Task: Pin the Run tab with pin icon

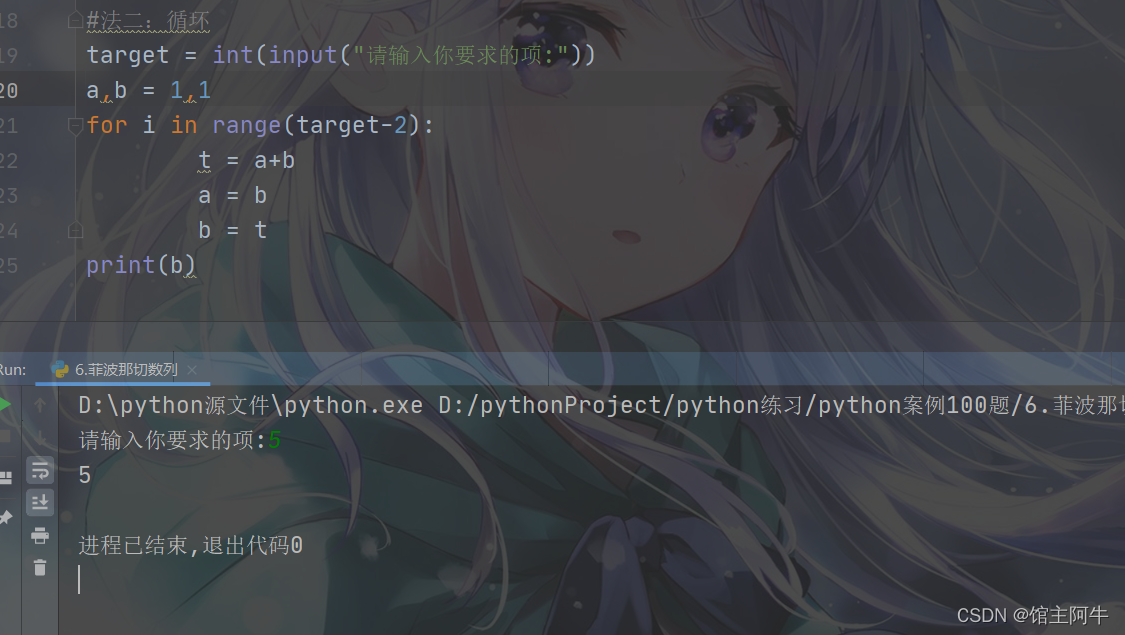Action: (x=6, y=517)
